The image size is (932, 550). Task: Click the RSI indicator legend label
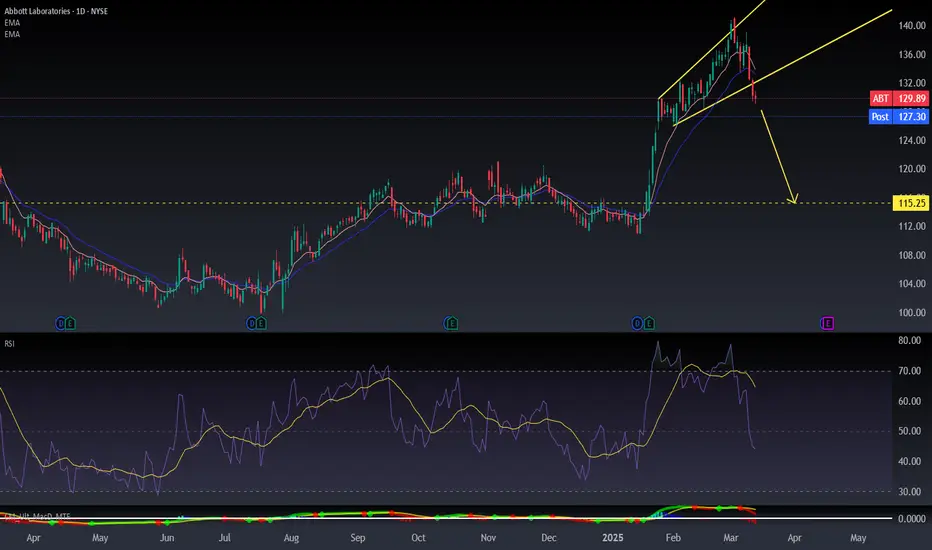tap(10, 344)
